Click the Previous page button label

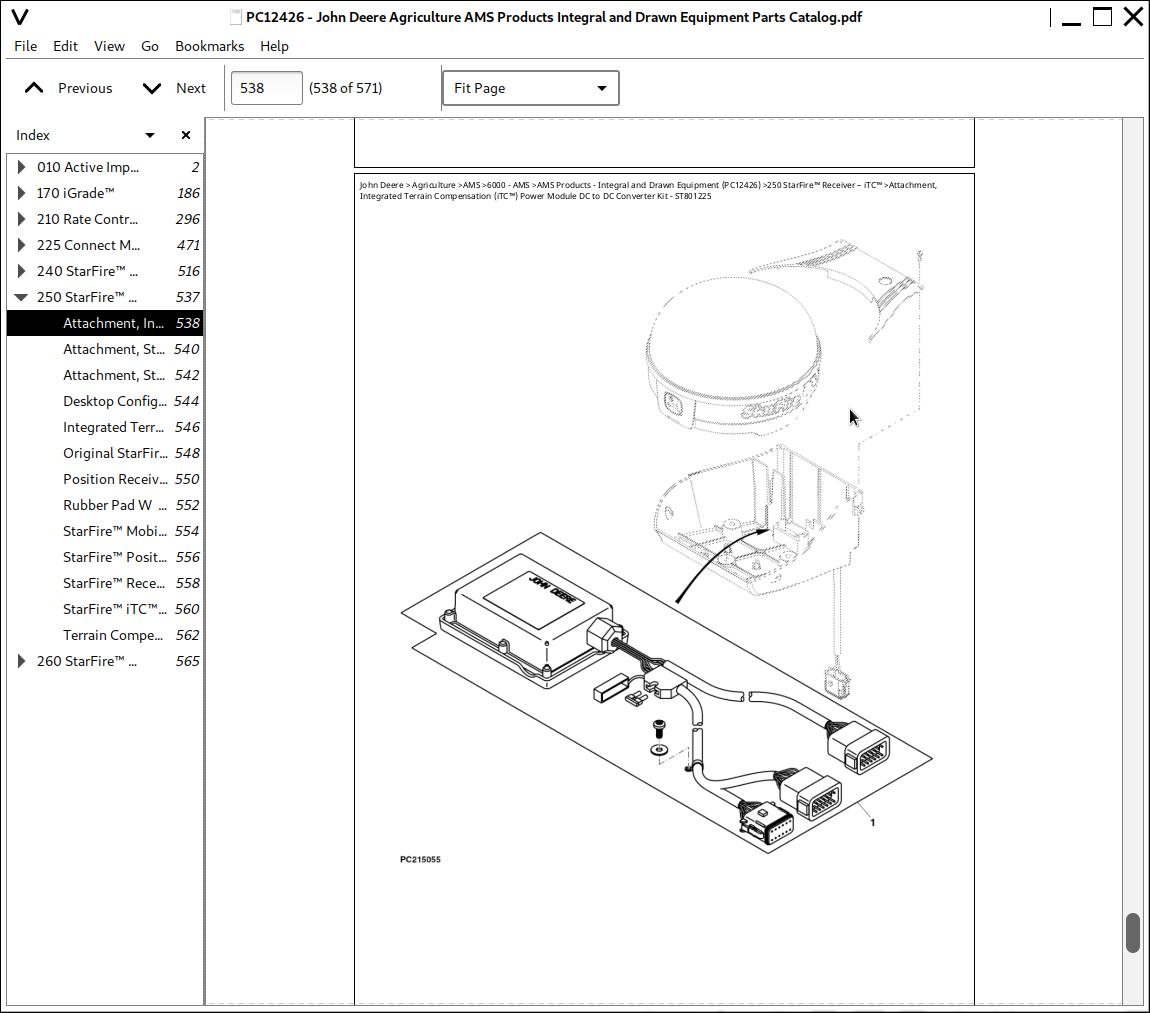pos(85,88)
